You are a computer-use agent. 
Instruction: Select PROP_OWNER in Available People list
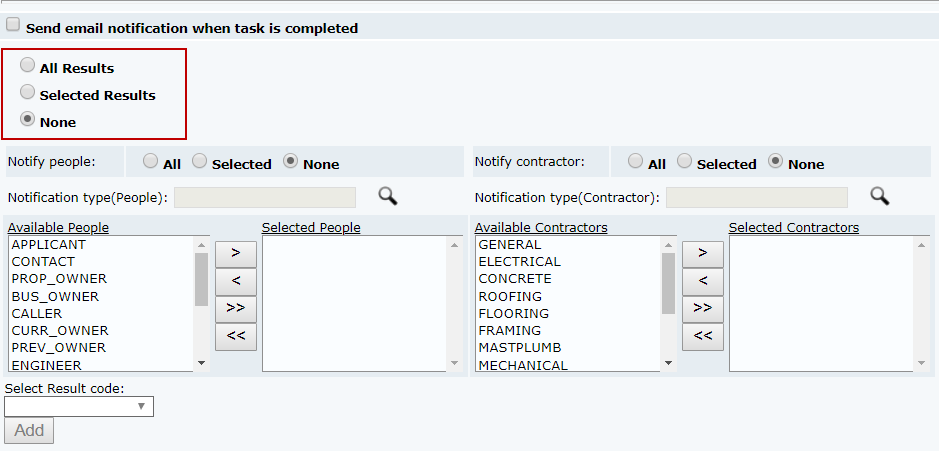pyautogui.click(x=59, y=279)
